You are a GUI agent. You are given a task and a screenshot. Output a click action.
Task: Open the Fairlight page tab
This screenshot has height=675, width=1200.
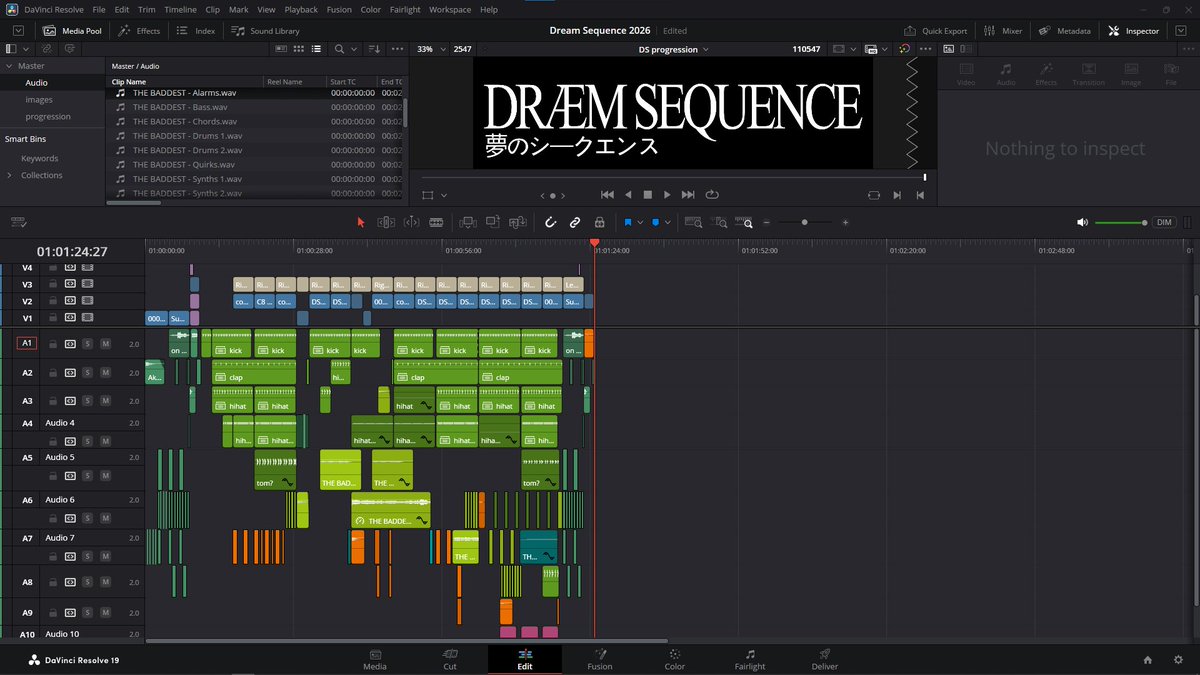pyautogui.click(x=750, y=660)
